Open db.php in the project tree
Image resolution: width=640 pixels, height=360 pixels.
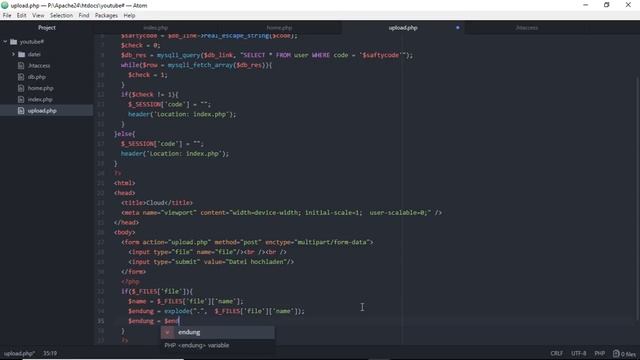pyautogui.click(x=37, y=77)
